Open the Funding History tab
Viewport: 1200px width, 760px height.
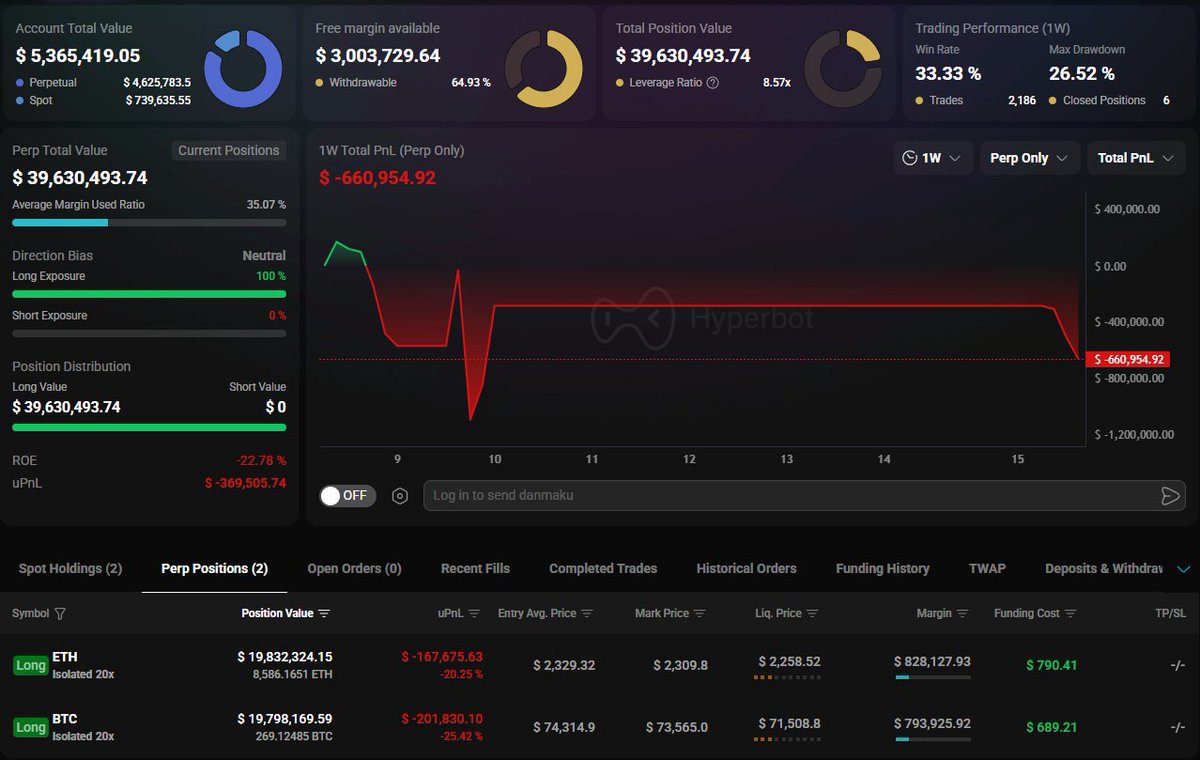pyautogui.click(x=882, y=568)
